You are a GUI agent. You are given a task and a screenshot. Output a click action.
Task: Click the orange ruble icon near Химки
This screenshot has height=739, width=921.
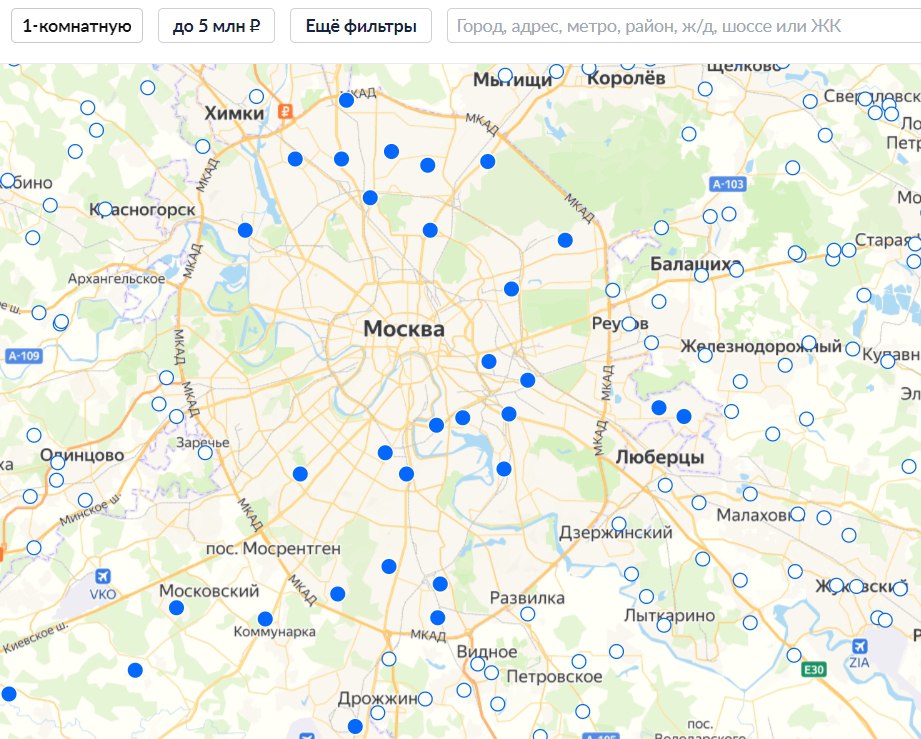coord(285,110)
